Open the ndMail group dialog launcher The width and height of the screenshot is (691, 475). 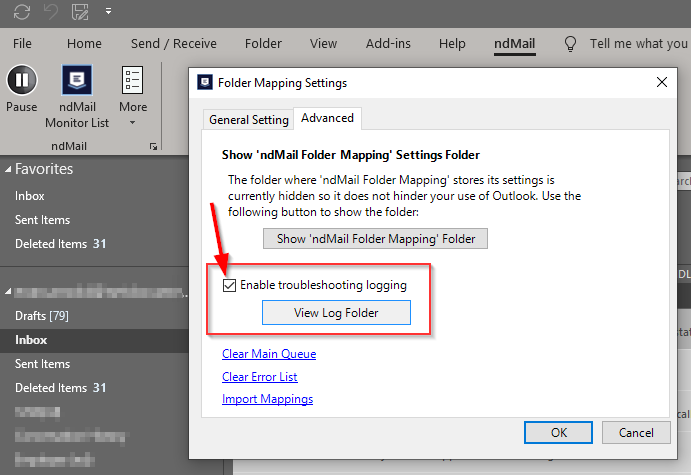click(153, 146)
